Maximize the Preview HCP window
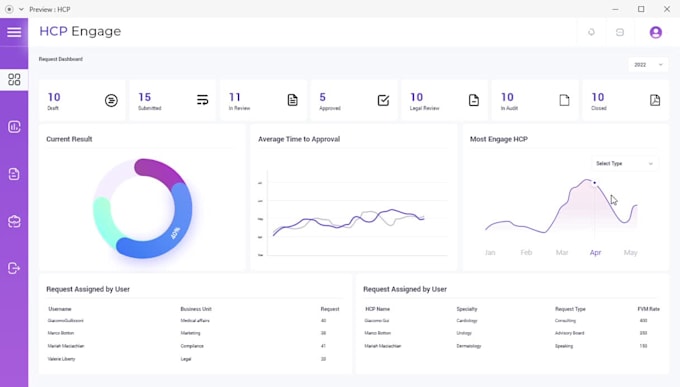 [x=641, y=9]
